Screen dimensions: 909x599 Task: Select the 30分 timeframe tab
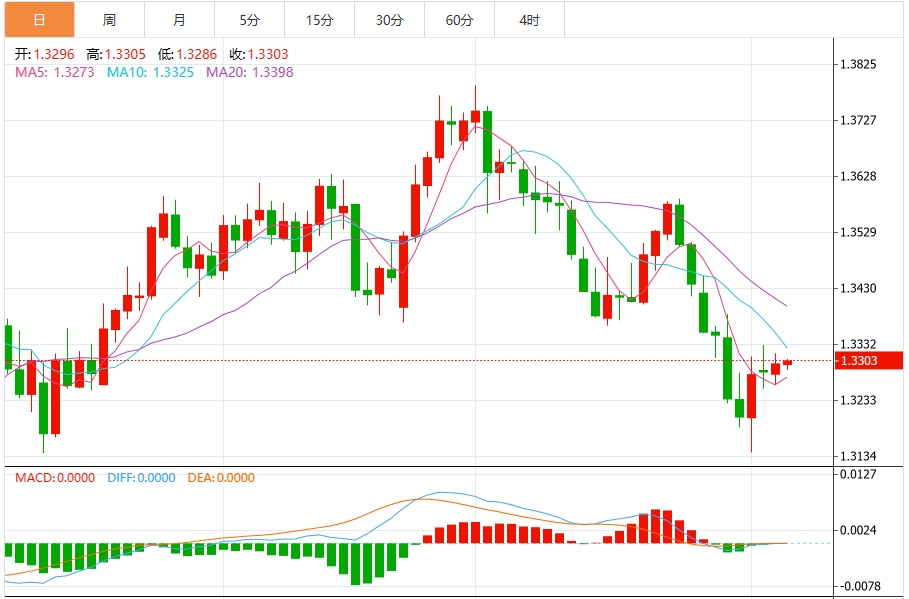point(390,20)
